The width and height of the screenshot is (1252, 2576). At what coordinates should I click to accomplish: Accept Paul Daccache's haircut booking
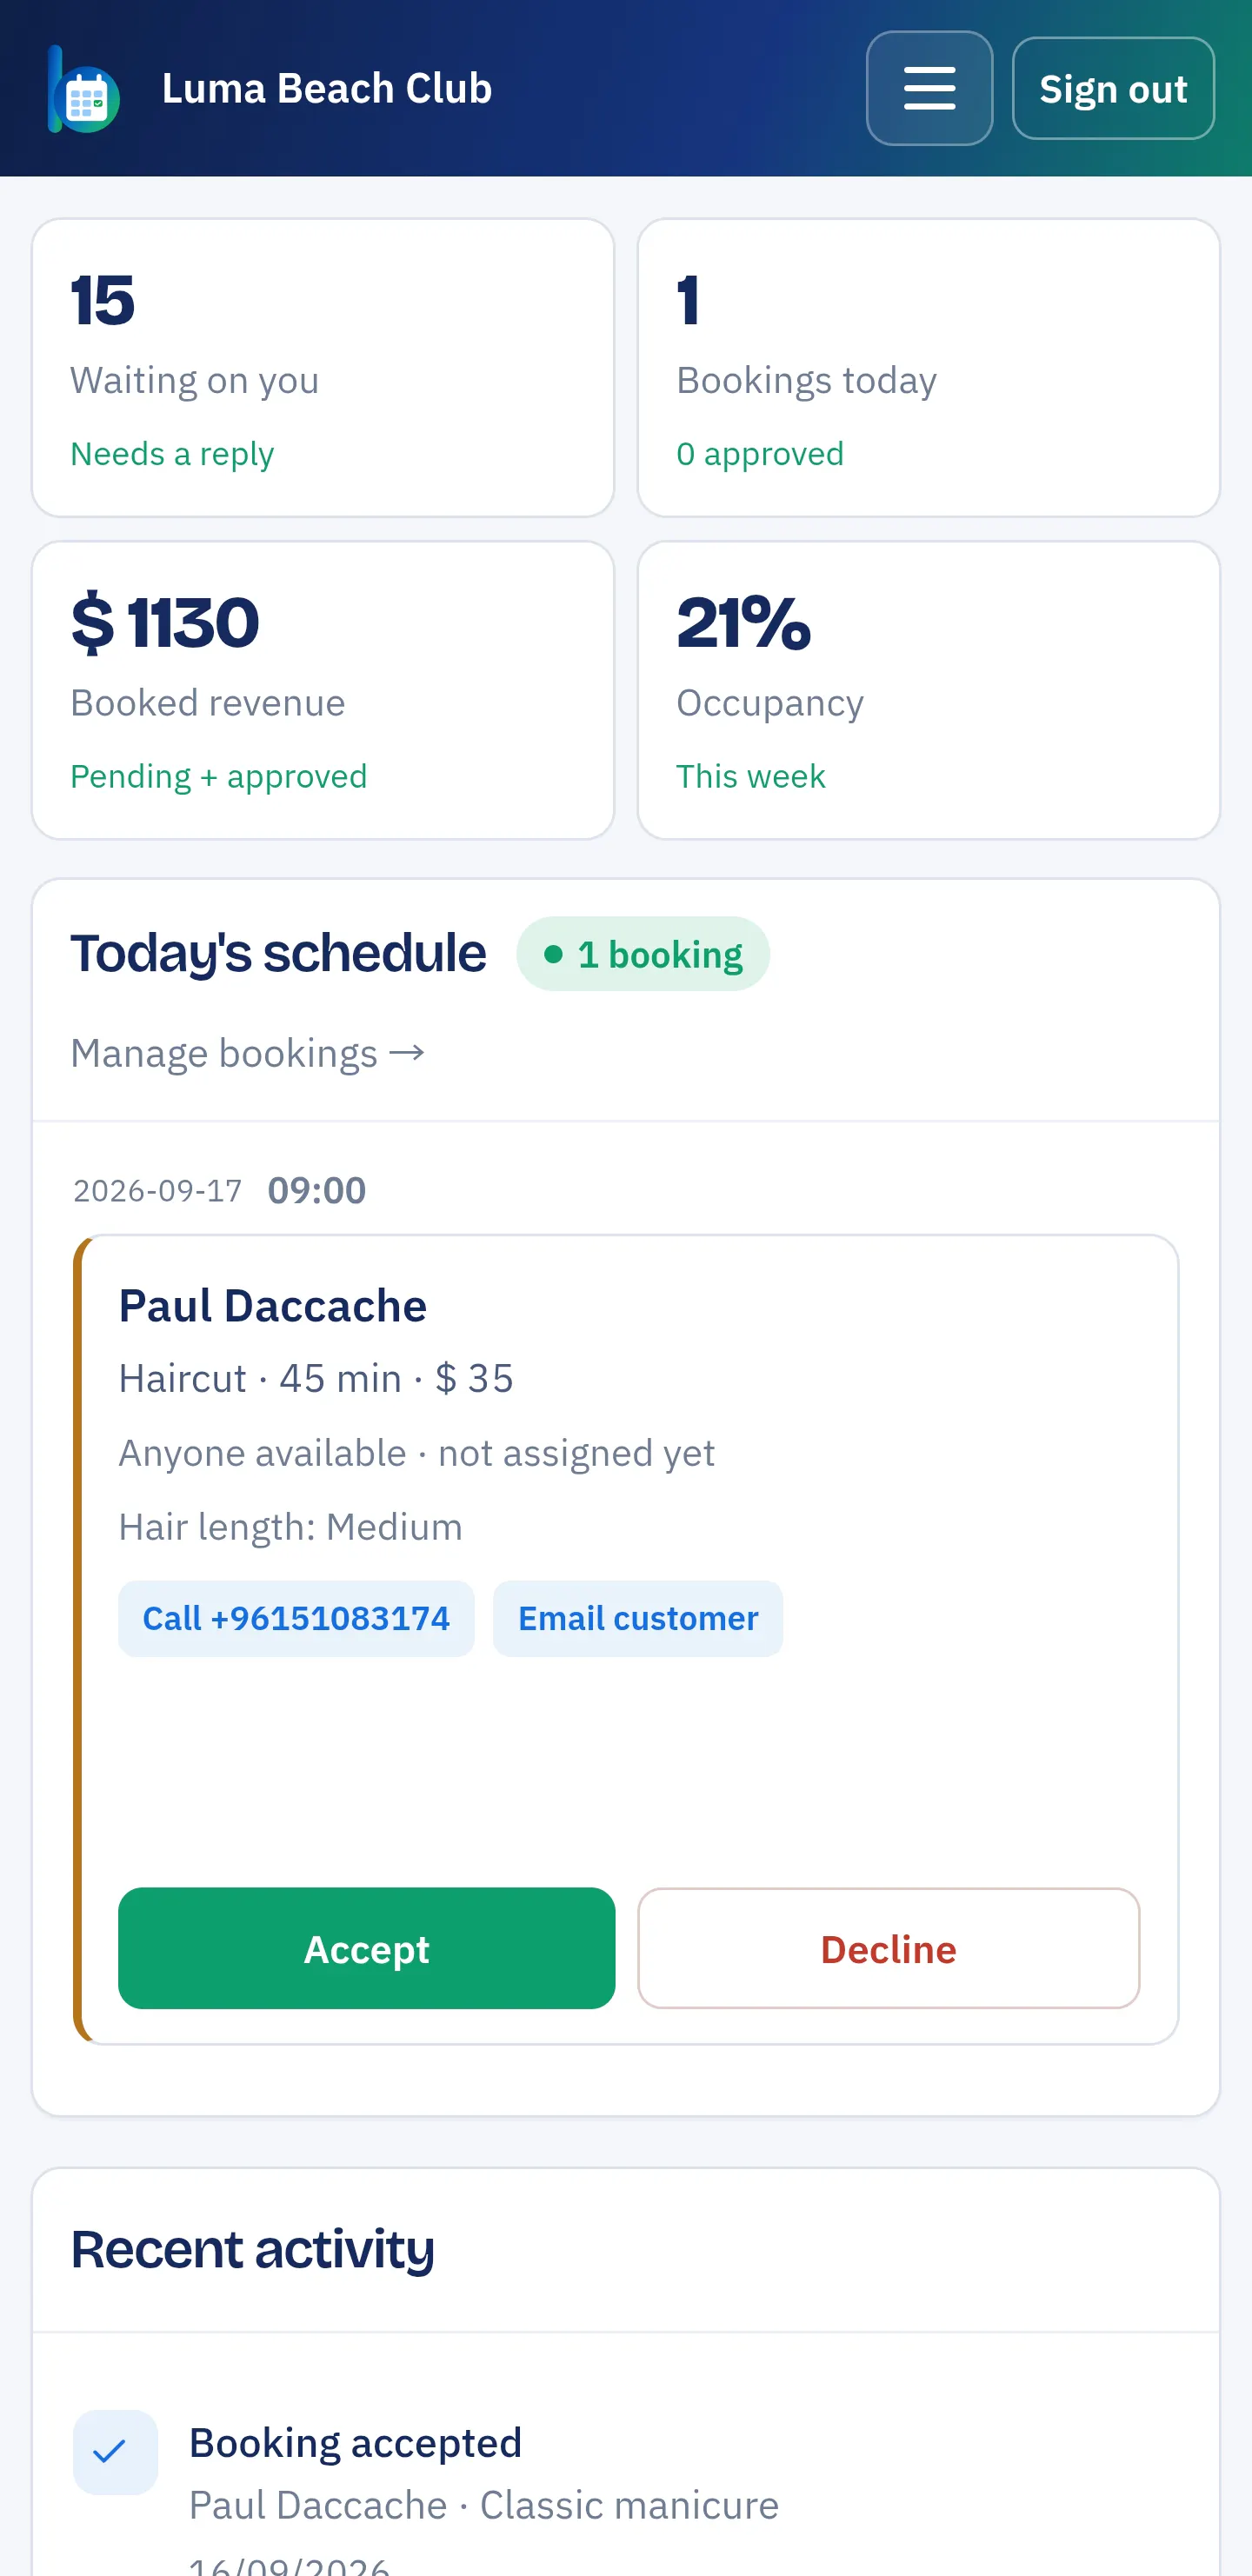(366, 1948)
